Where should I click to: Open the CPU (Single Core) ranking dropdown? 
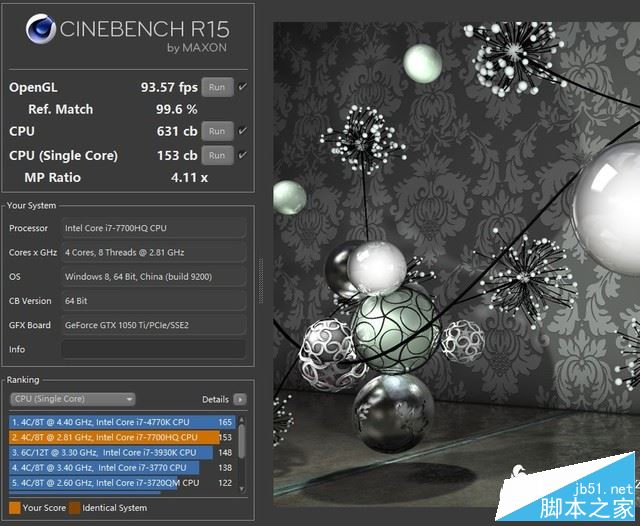pos(73,399)
